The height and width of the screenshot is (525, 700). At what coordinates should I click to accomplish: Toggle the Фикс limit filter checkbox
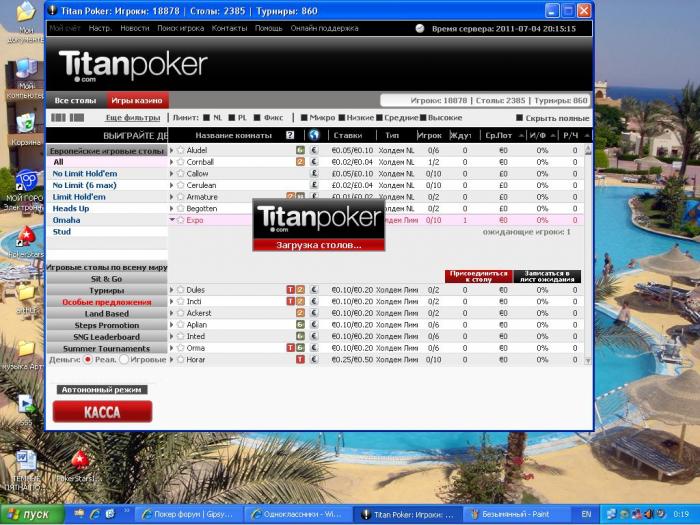(x=257, y=118)
